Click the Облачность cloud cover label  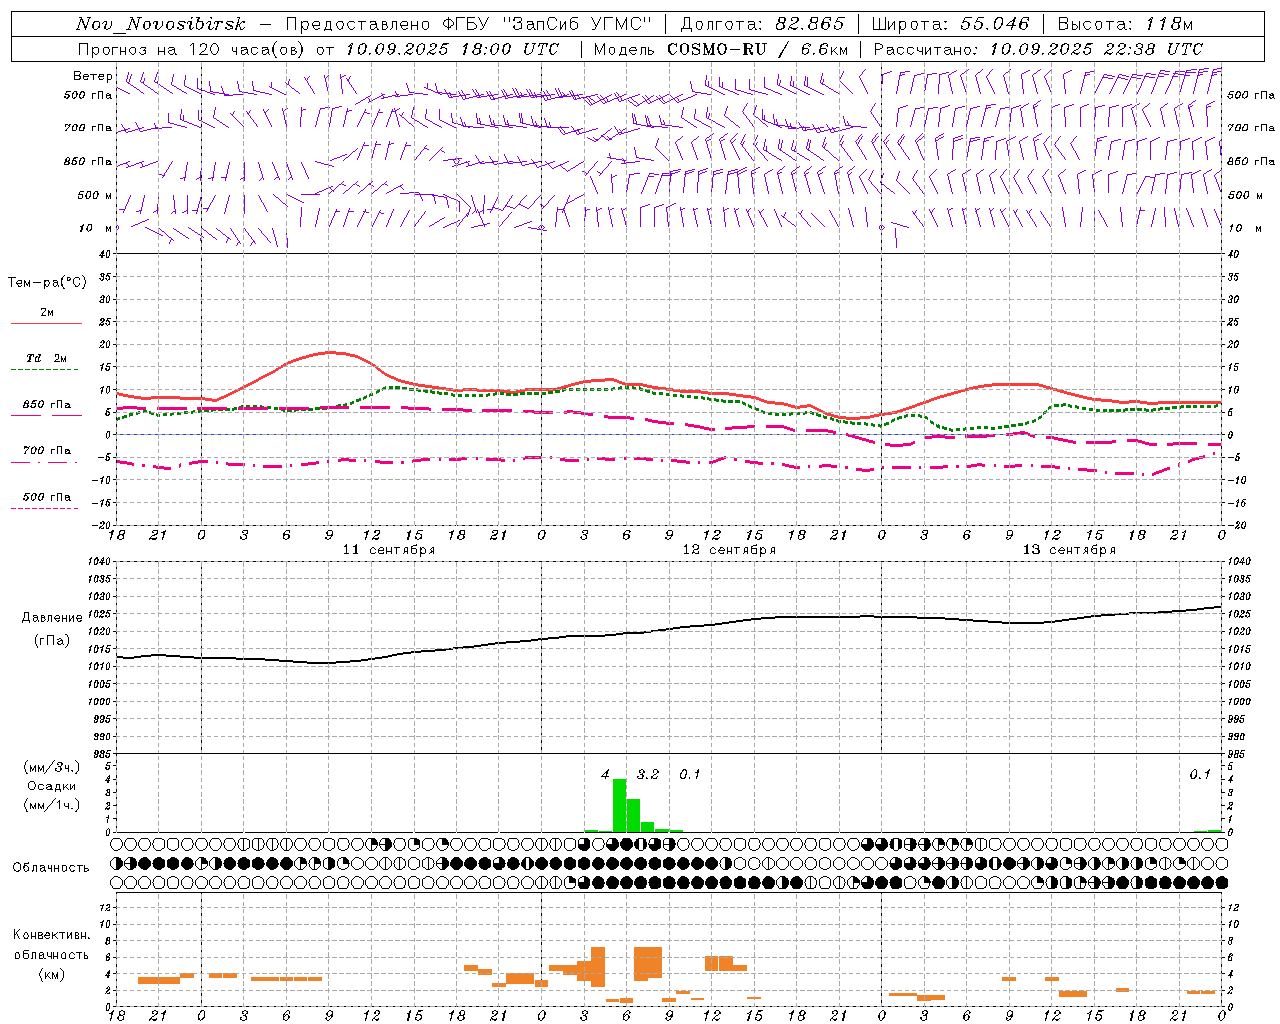click(x=51, y=867)
